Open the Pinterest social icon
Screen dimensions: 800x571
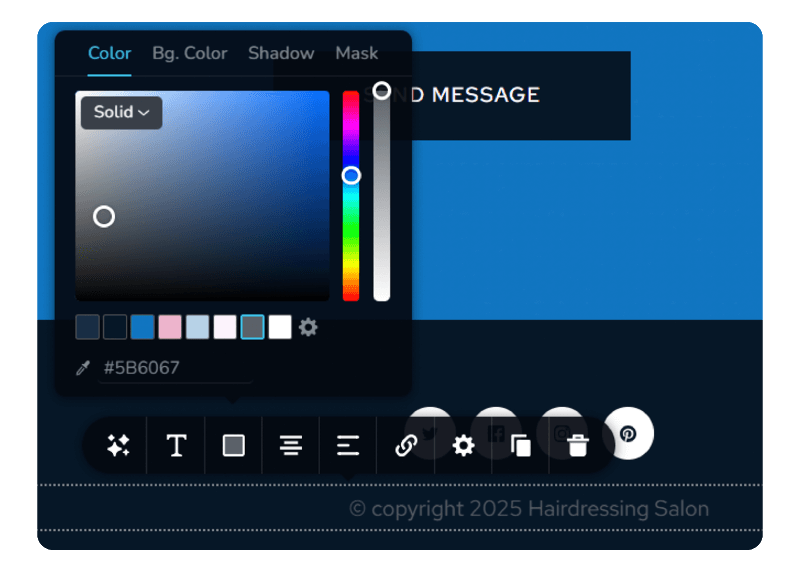628,434
